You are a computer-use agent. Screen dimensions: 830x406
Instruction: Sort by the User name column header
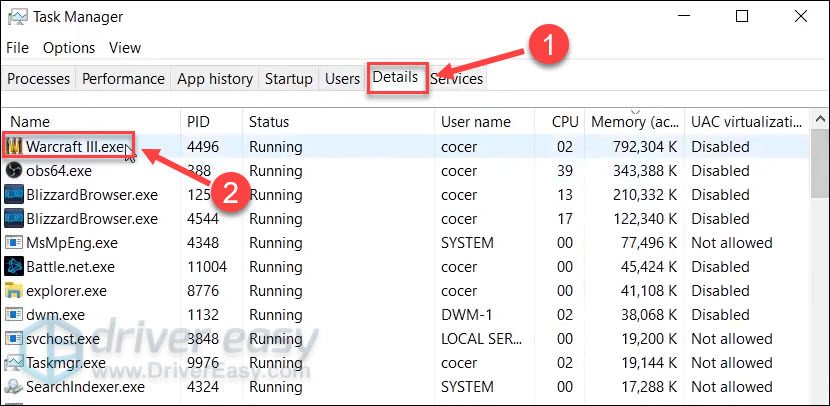click(x=484, y=122)
